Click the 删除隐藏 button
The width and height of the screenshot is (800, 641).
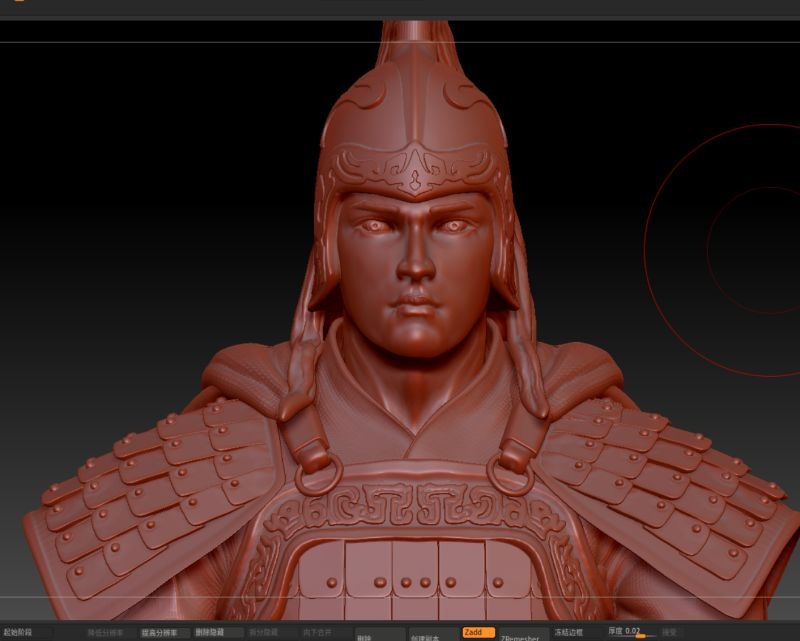click(218, 632)
